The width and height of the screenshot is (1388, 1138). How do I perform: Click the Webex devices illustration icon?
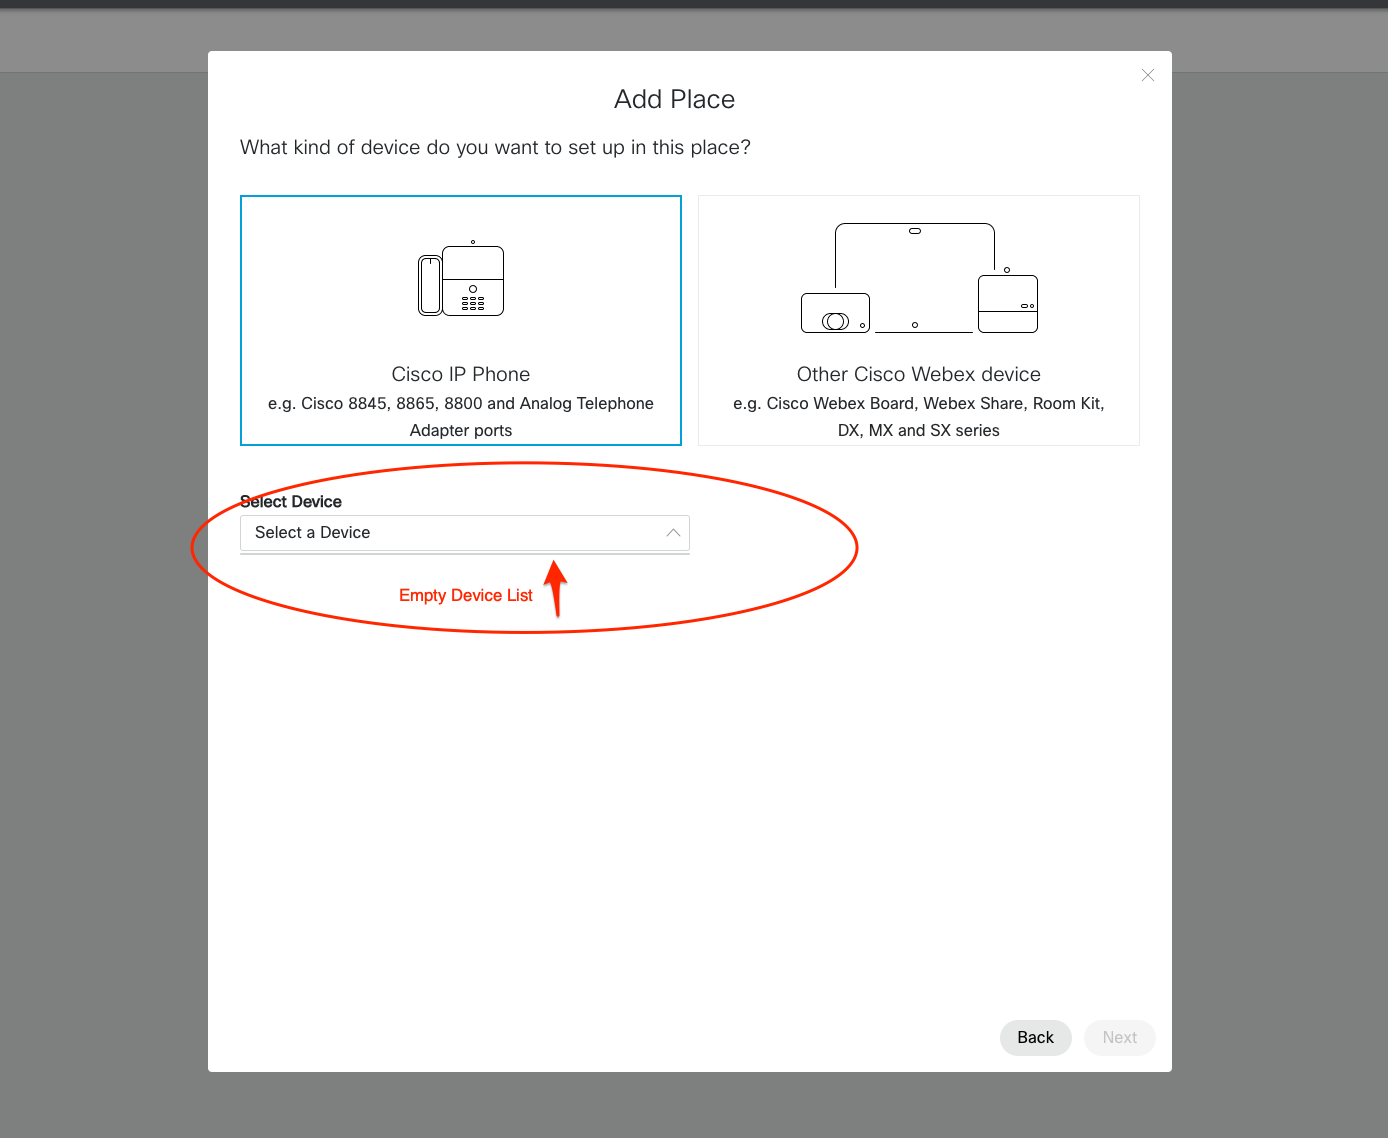[x=919, y=278]
